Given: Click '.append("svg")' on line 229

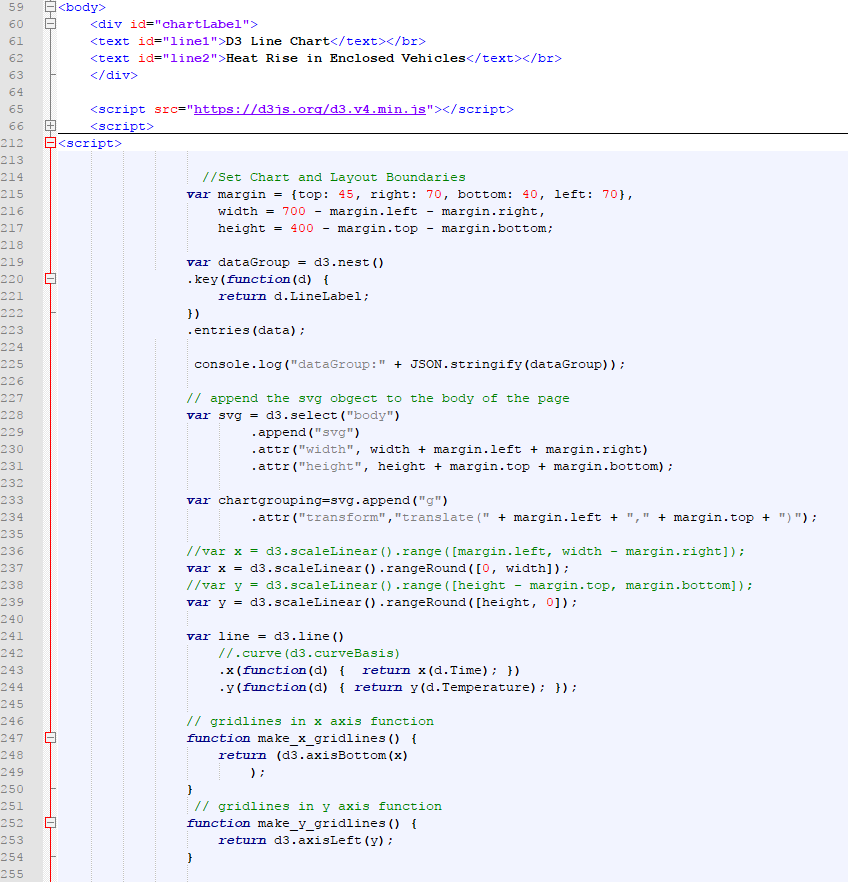Looking at the screenshot, I should 305,432.
